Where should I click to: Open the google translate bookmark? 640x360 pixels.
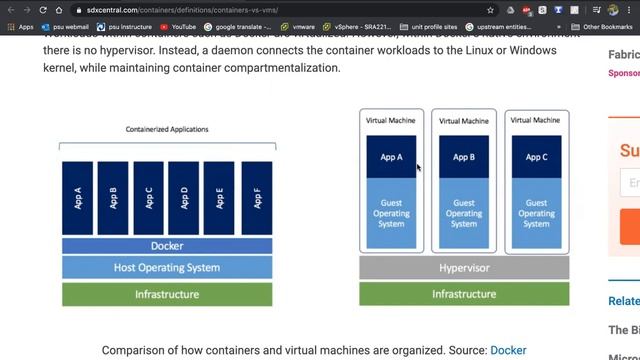(x=238, y=27)
